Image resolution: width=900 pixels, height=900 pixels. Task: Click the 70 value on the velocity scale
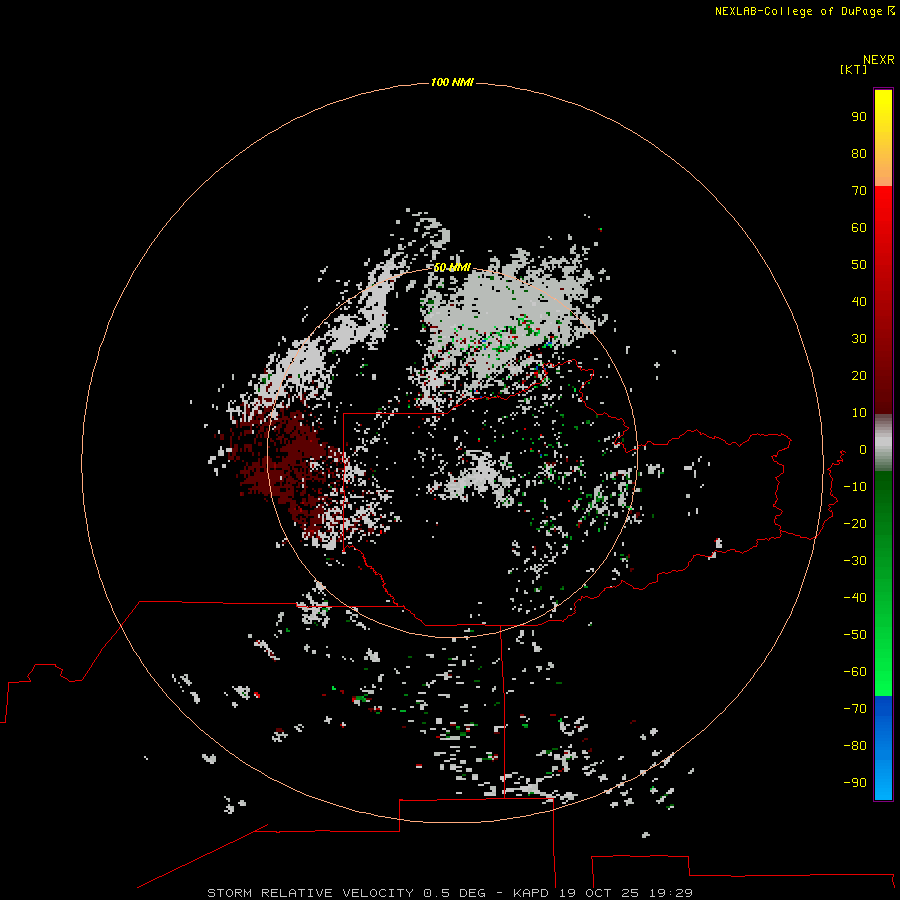[x=859, y=191]
